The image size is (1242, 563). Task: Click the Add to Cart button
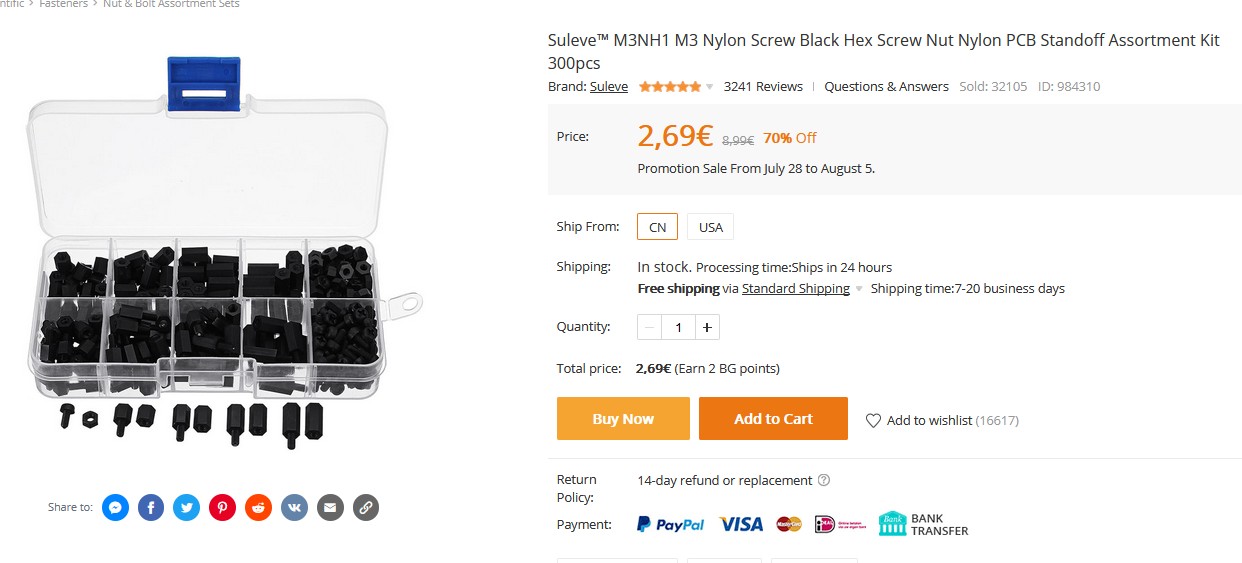pyautogui.click(x=773, y=419)
